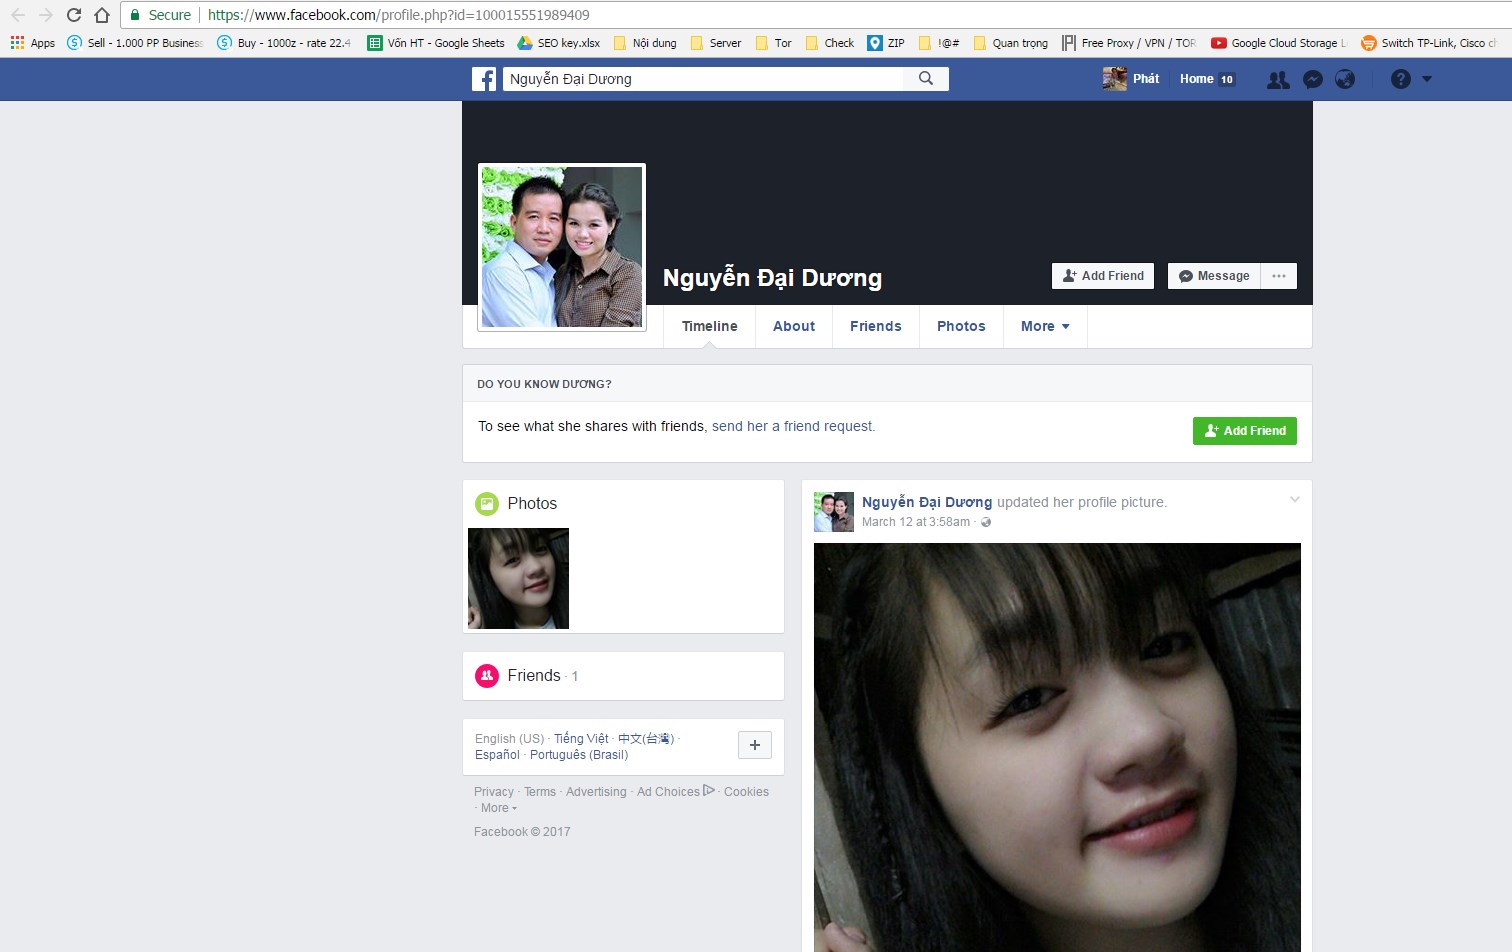Click the Message button
This screenshot has height=952, width=1512.
[x=1214, y=276]
